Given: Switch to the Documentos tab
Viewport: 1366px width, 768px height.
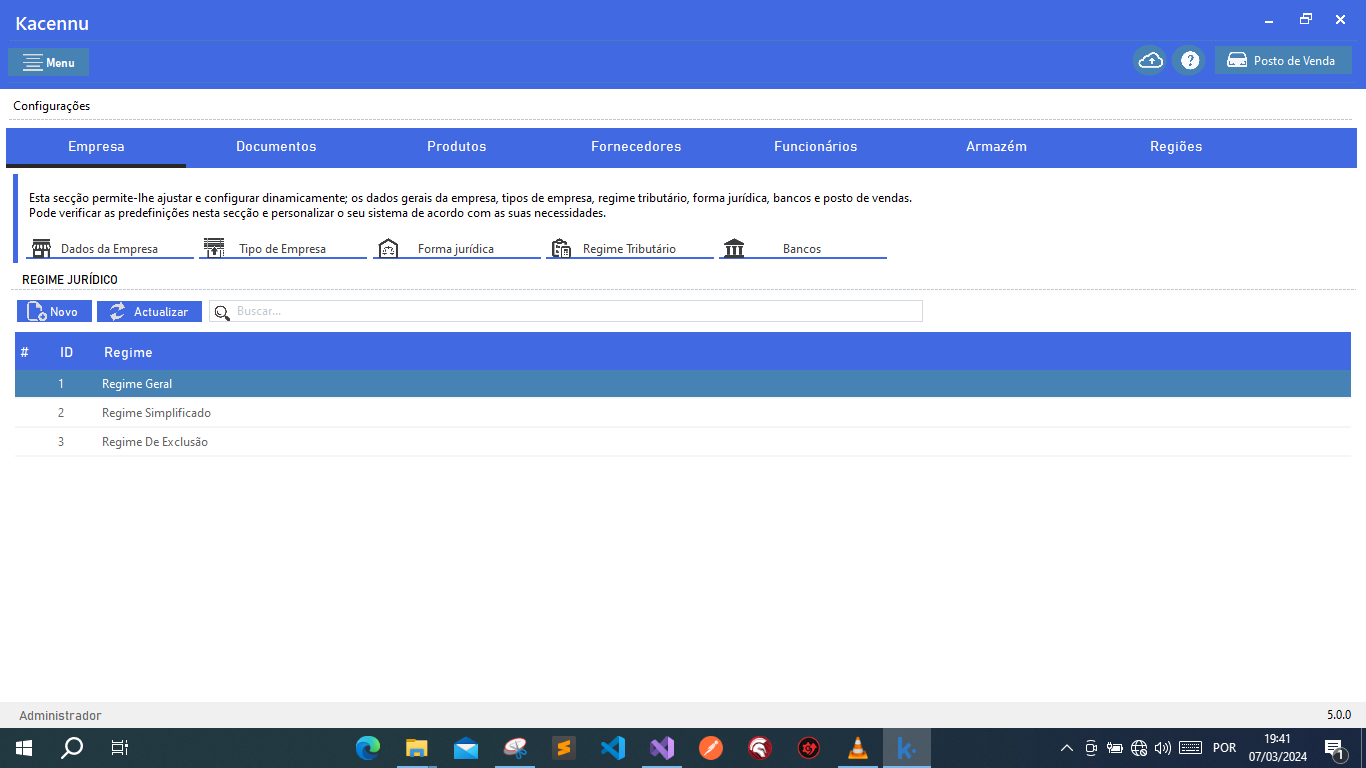Looking at the screenshot, I should coord(276,147).
